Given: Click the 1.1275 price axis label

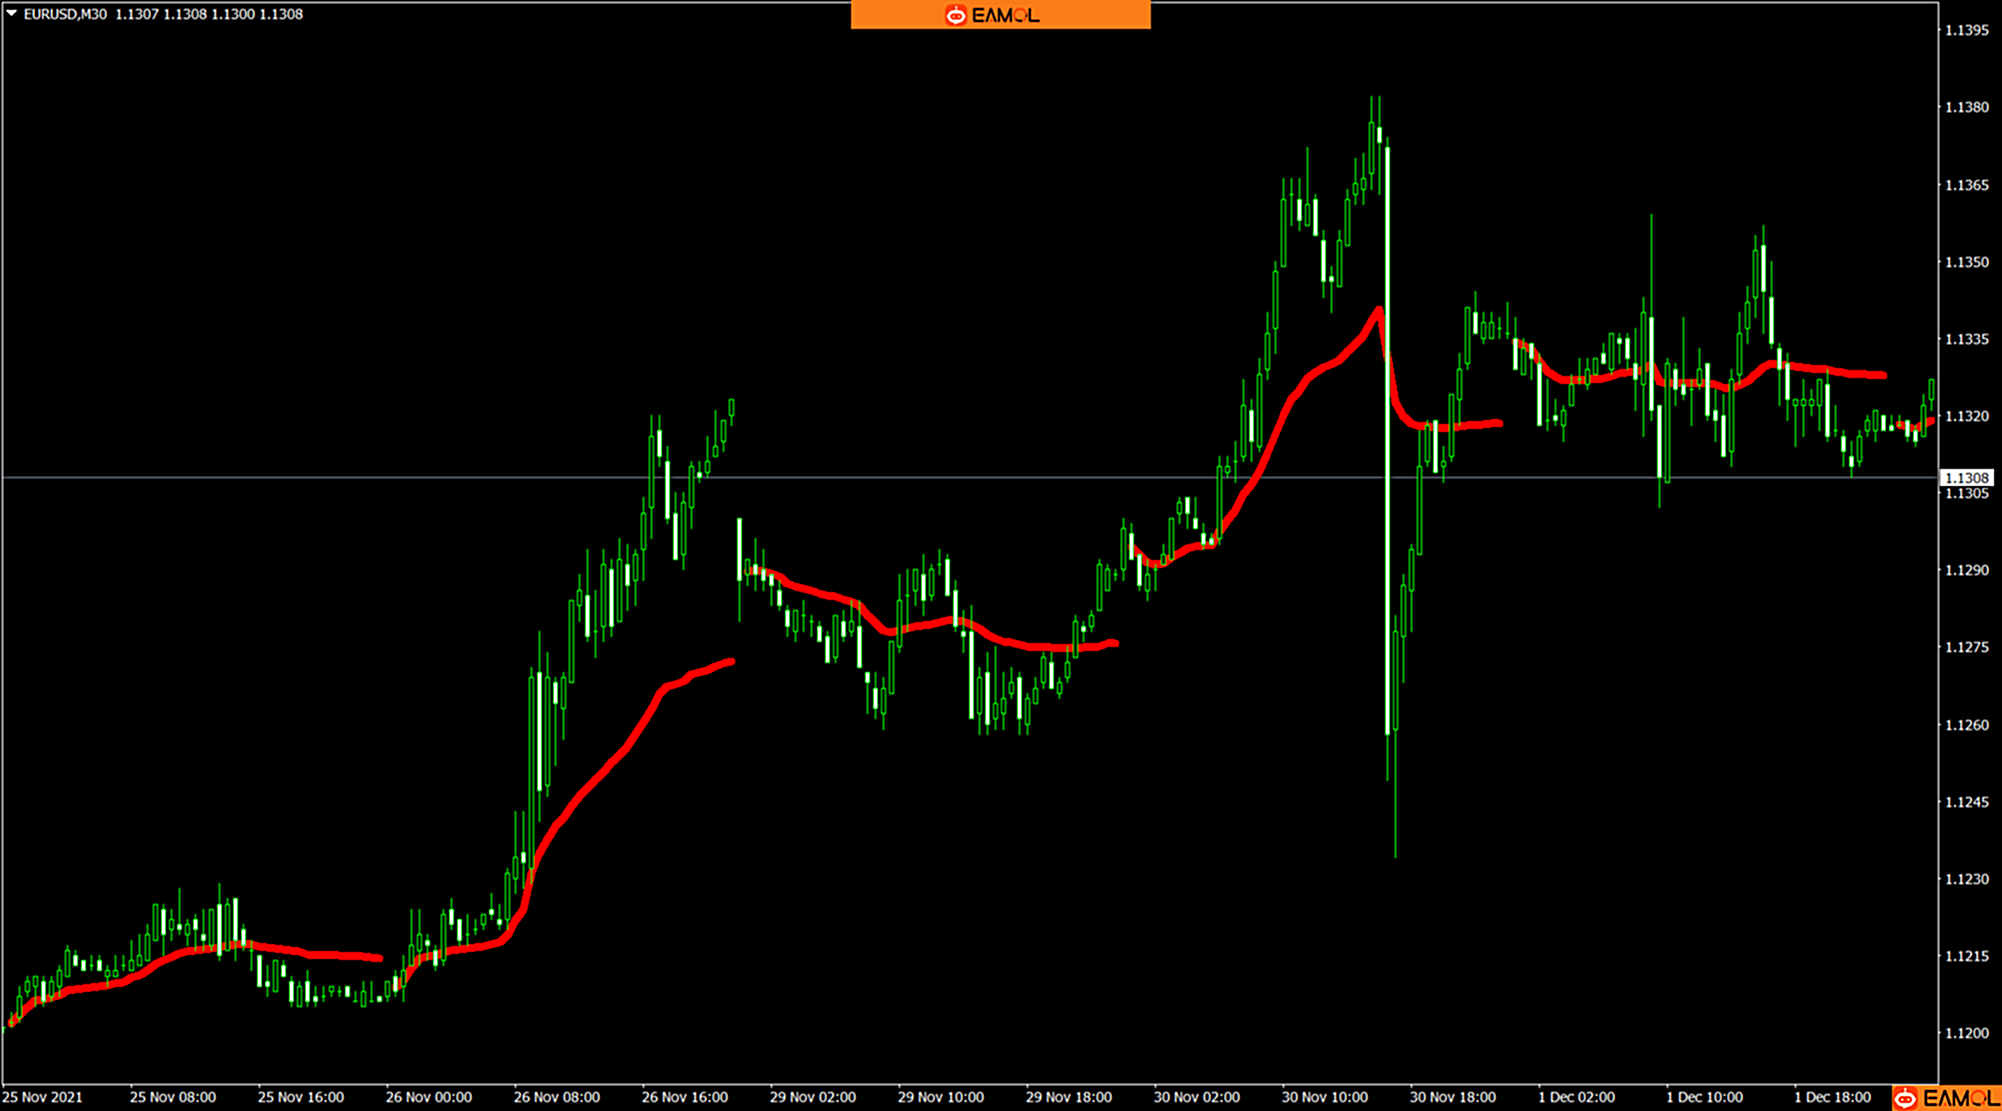Looking at the screenshot, I should [x=1966, y=647].
